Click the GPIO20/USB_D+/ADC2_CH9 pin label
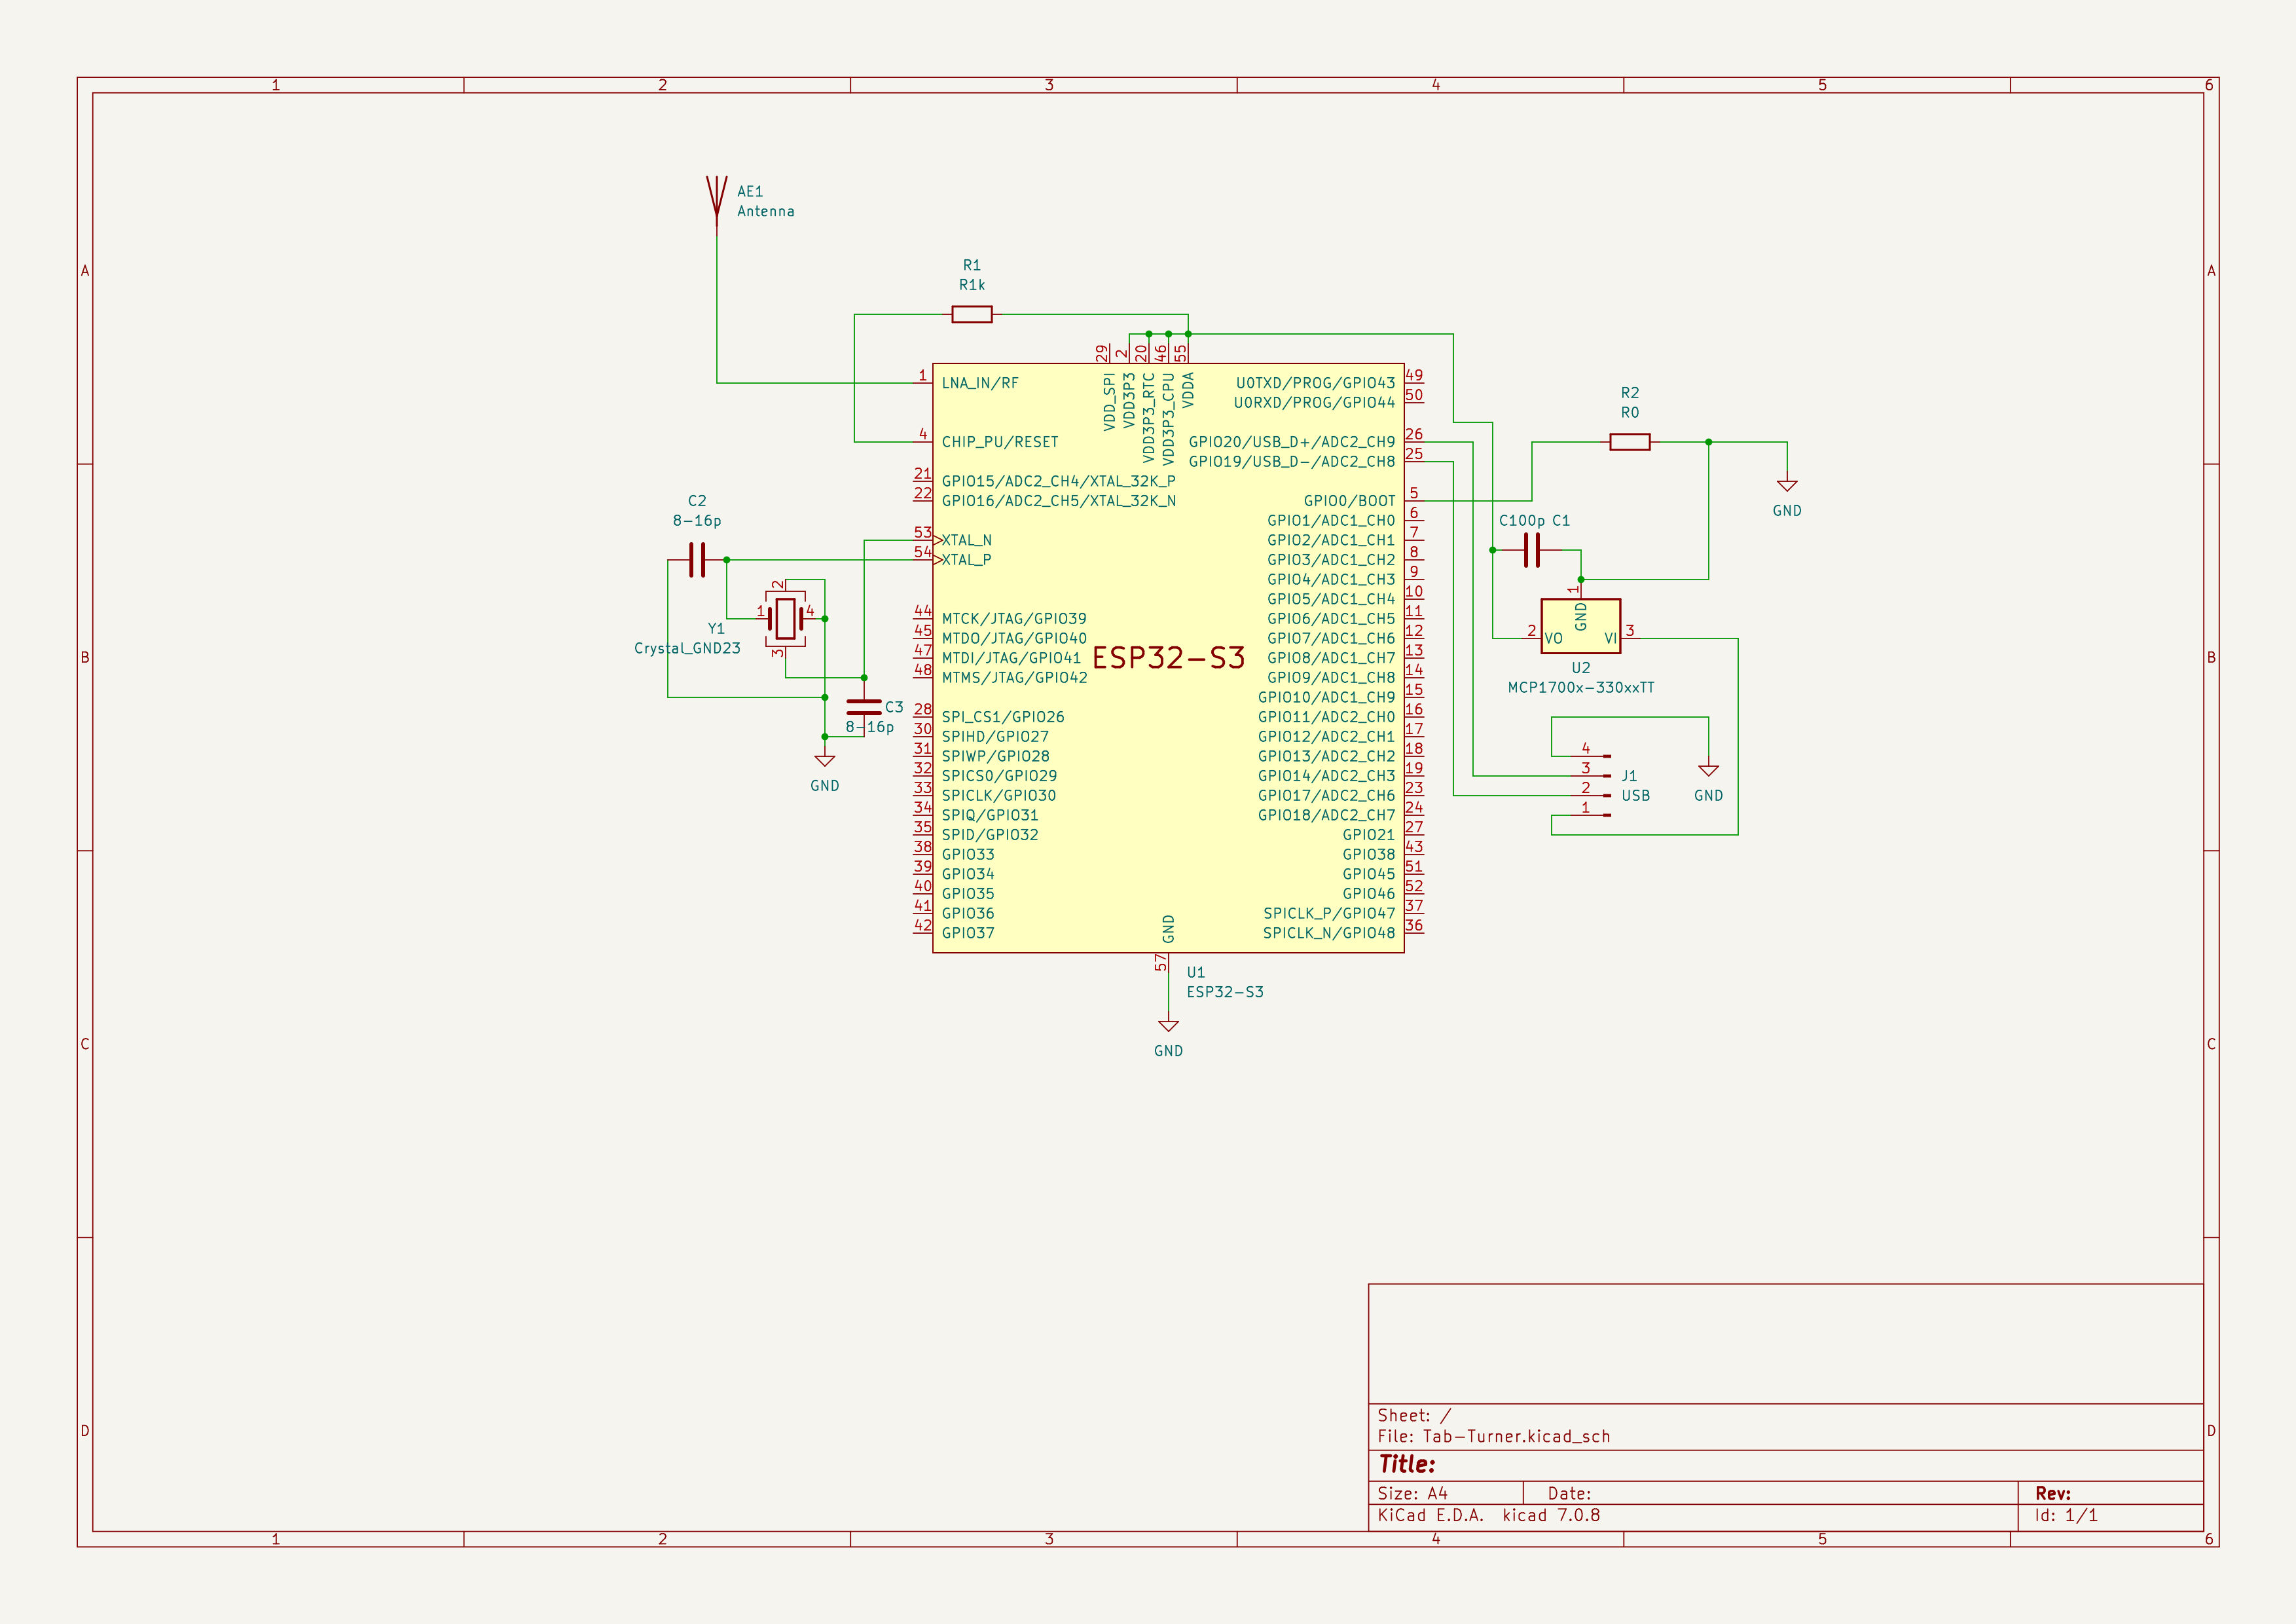 click(1291, 442)
